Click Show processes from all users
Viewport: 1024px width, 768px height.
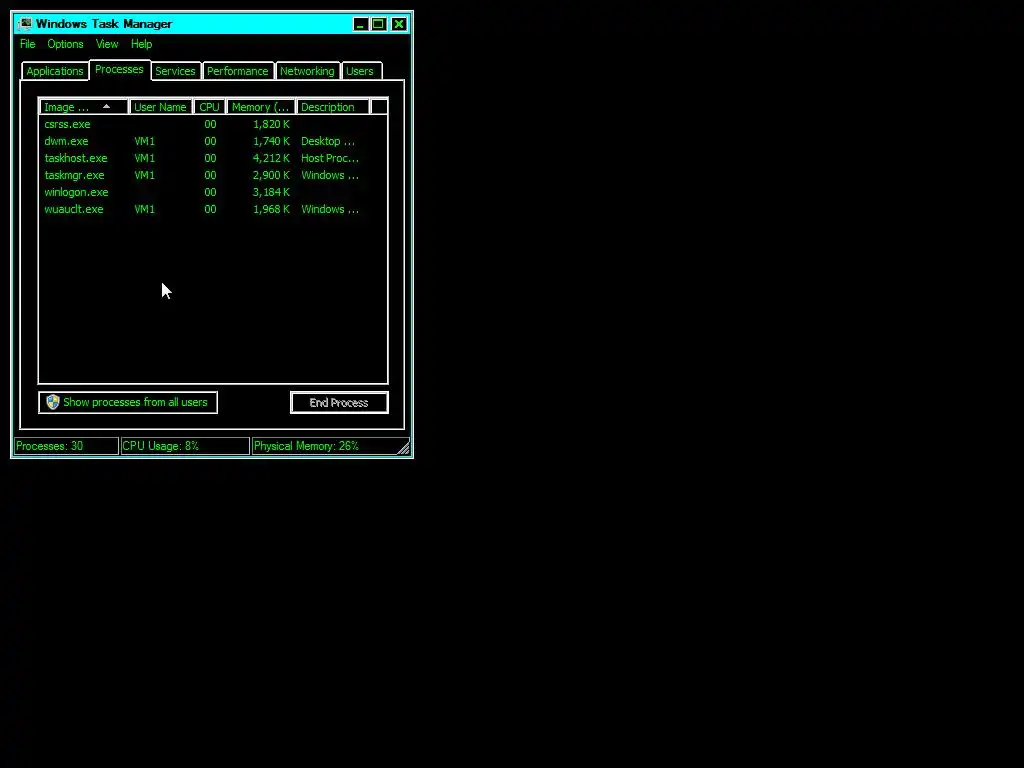(128, 402)
